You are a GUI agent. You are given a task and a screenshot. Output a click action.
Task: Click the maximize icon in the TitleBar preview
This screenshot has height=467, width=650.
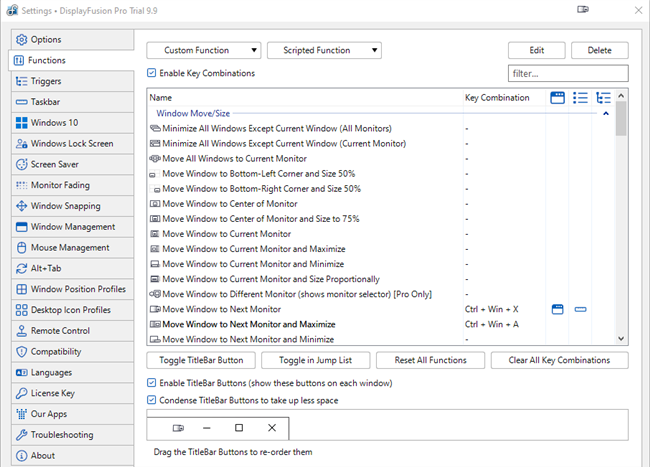239,428
